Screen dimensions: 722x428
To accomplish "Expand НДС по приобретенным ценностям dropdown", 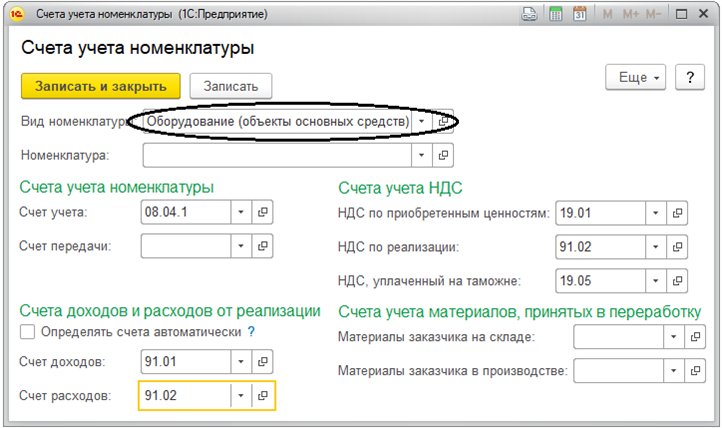I will [x=656, y=213].
